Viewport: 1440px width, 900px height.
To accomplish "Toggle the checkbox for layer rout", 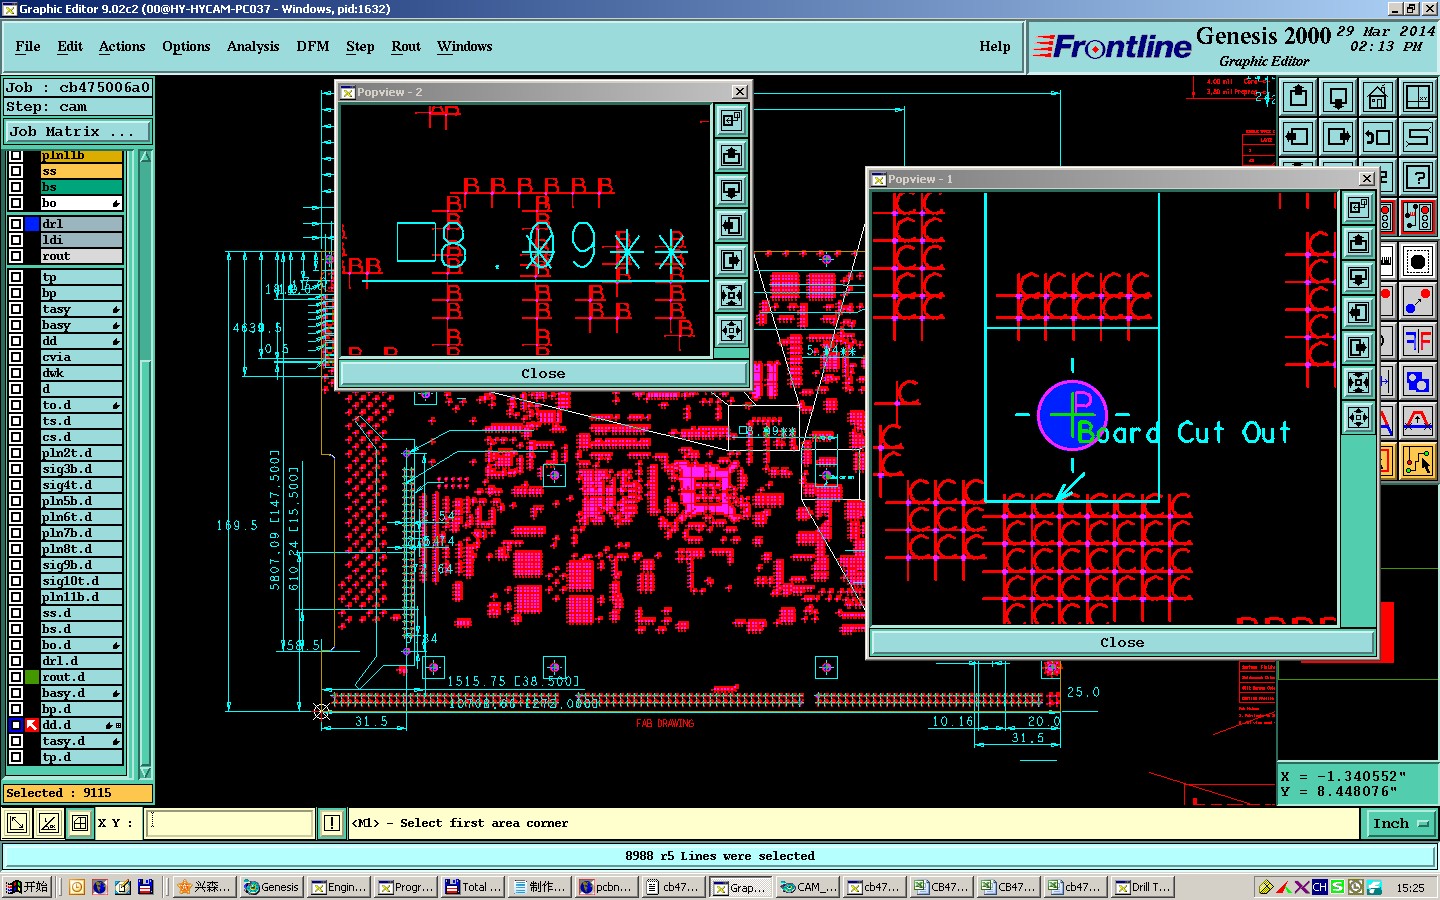I will click(x=16, y=256).
